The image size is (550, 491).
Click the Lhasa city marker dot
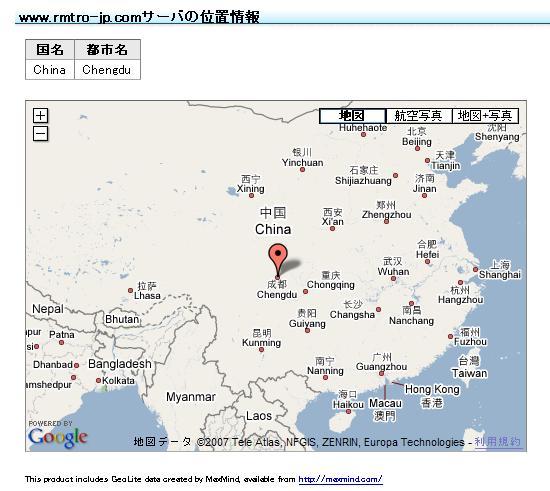130,290
